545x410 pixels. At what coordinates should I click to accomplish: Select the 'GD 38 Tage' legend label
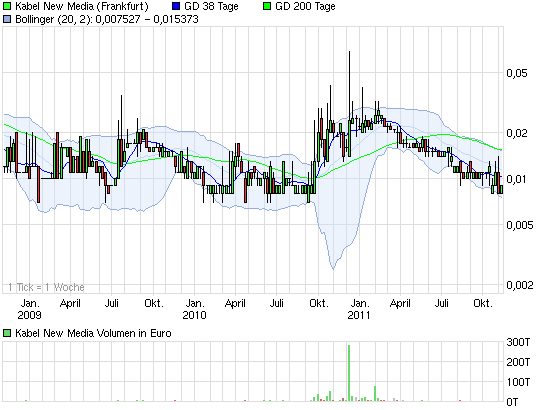pyautogui.click(x=211, y=6)
